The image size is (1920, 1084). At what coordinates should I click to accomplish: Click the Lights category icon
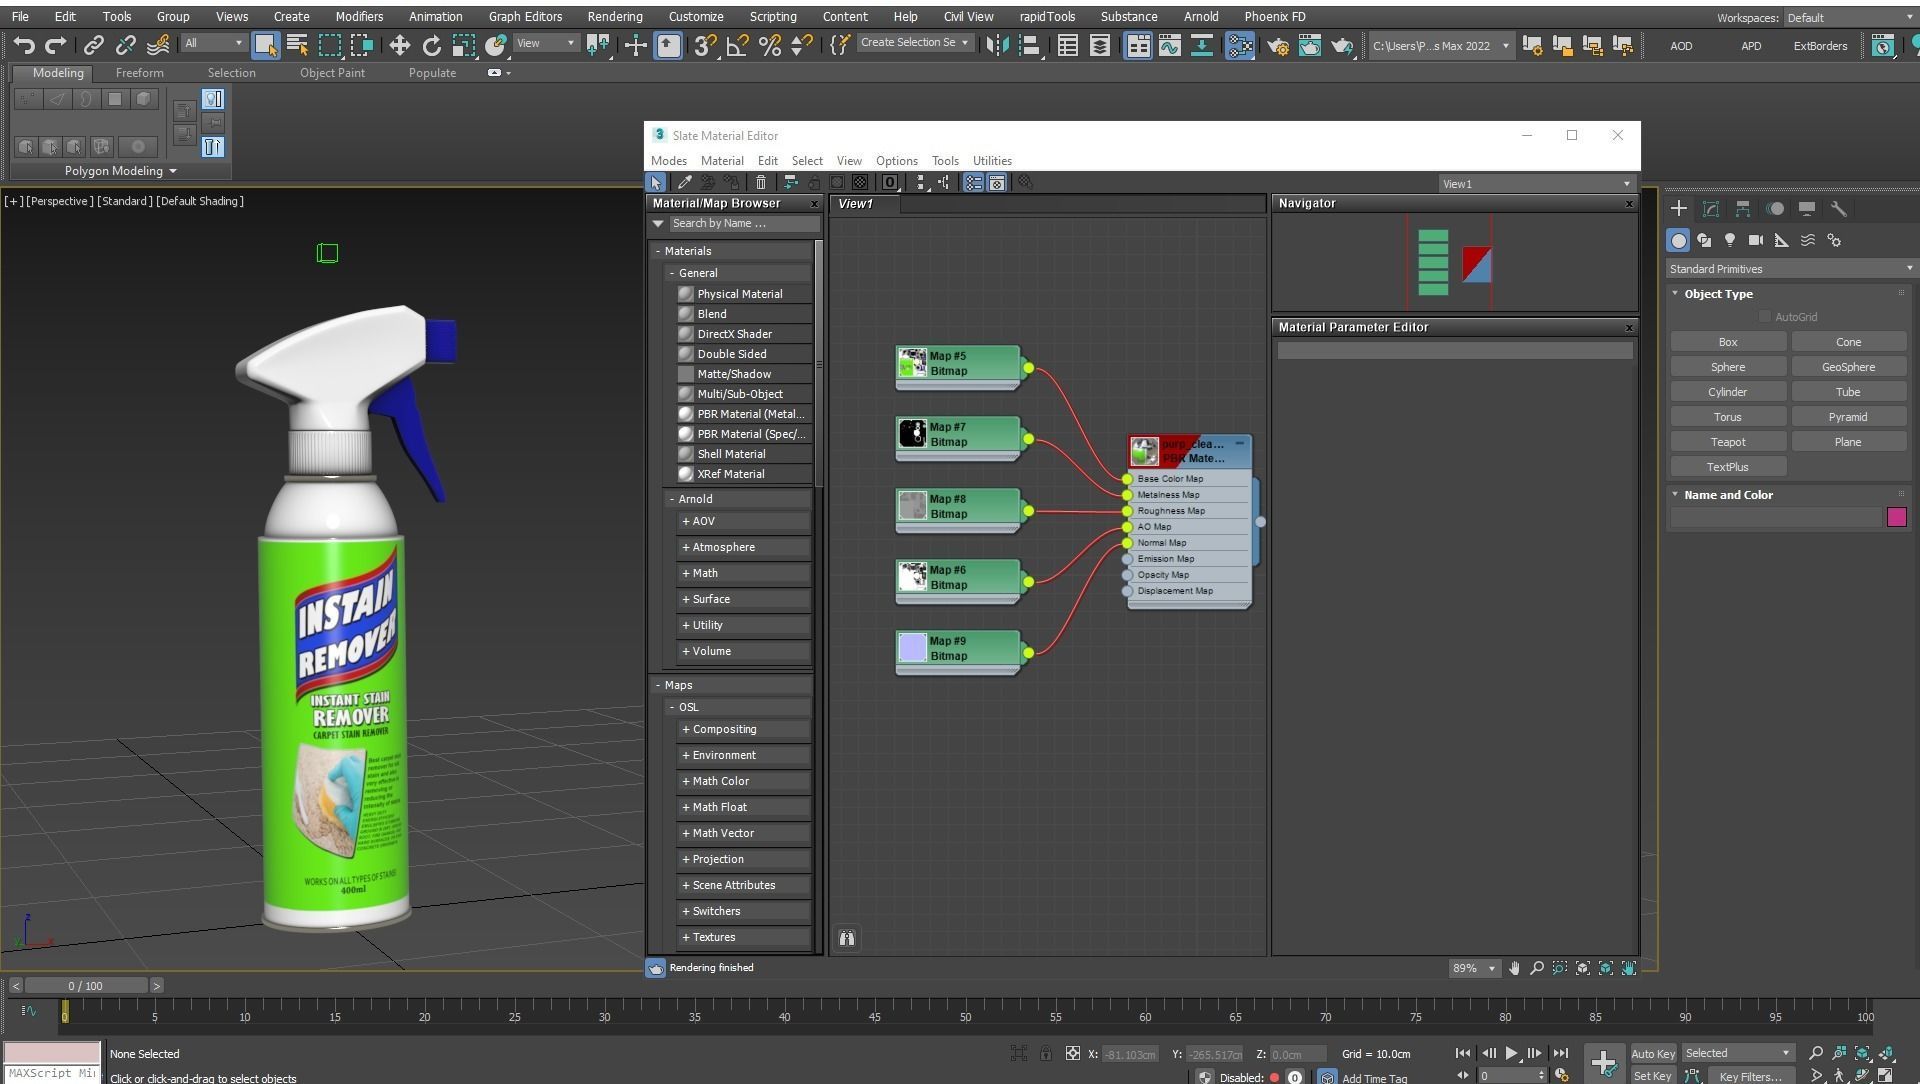click(1730, 240)
